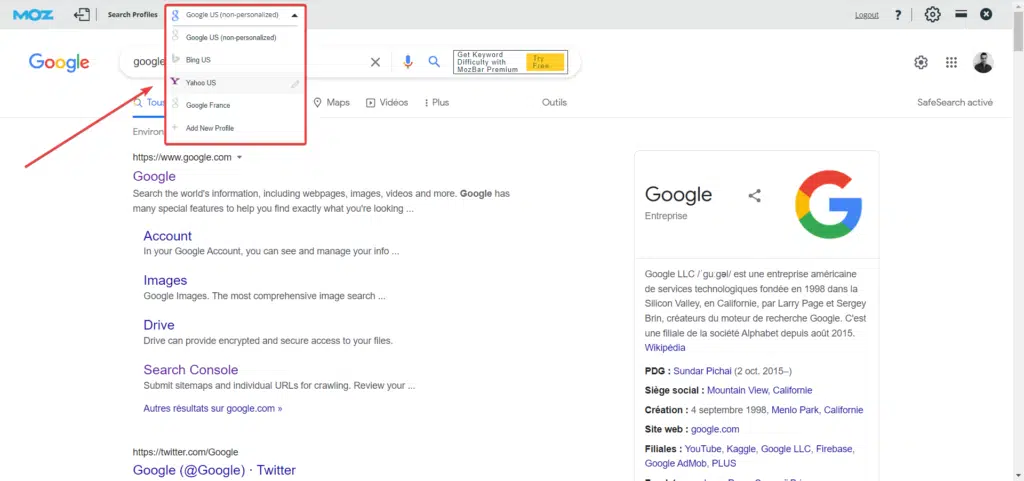Open the Google apps grid
This screenshot has height=481, width=1024.
952,63
